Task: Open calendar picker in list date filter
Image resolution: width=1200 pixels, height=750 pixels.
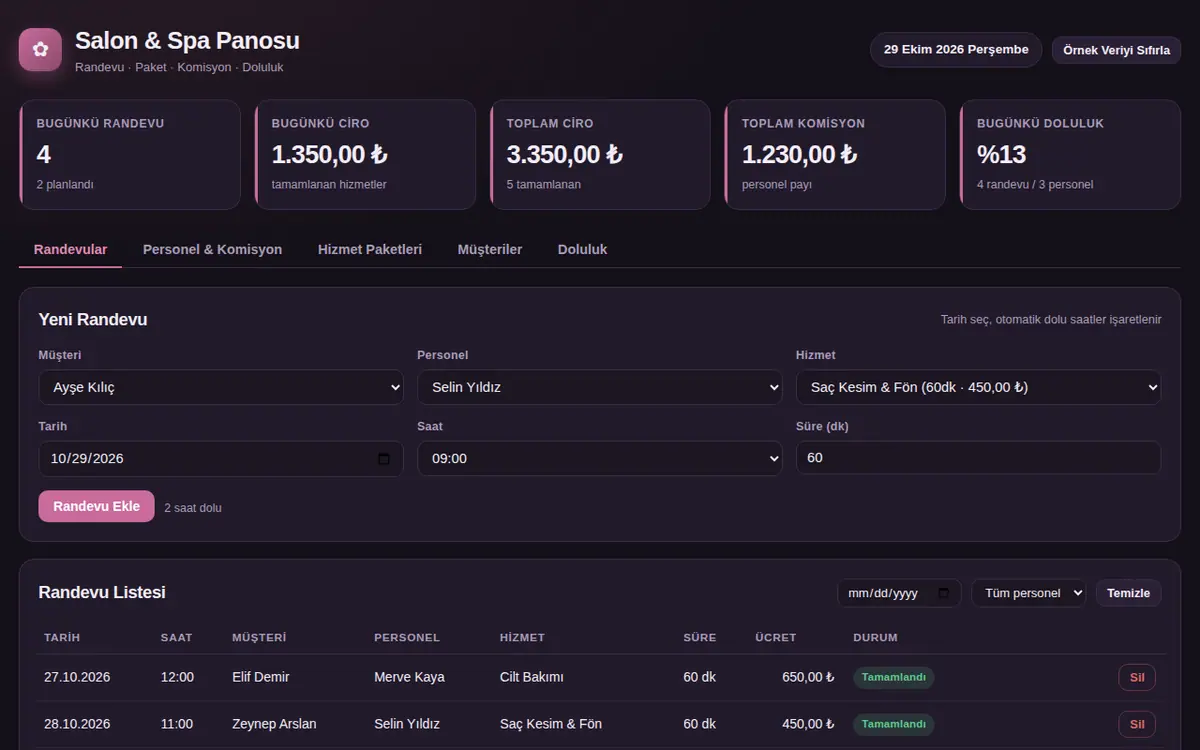Action: tap(944, 593)
